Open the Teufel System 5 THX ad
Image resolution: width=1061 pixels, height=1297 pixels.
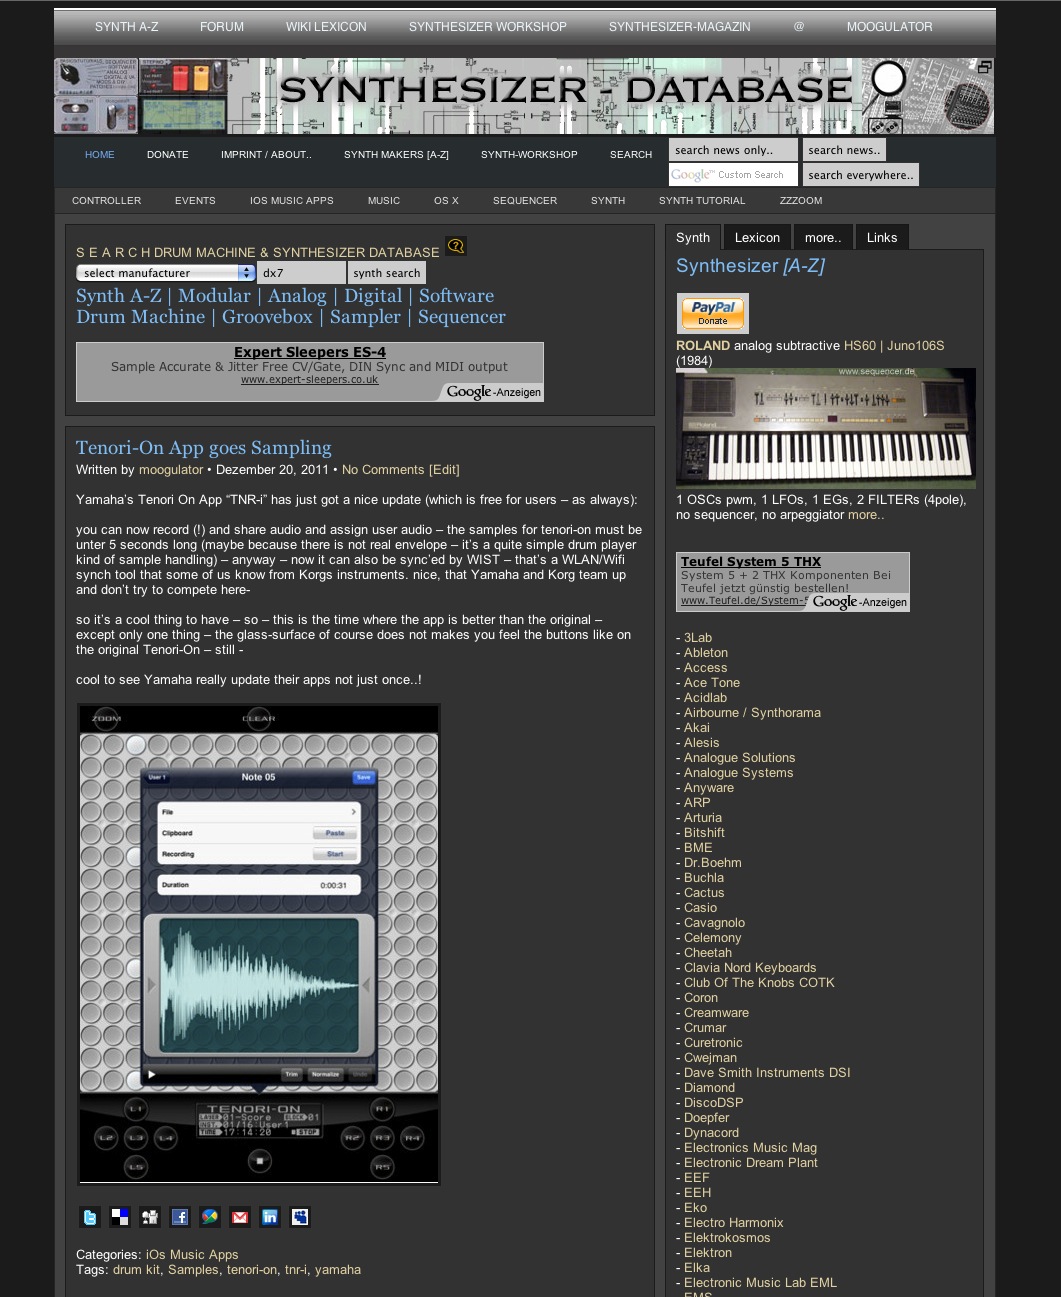(793, 582)
